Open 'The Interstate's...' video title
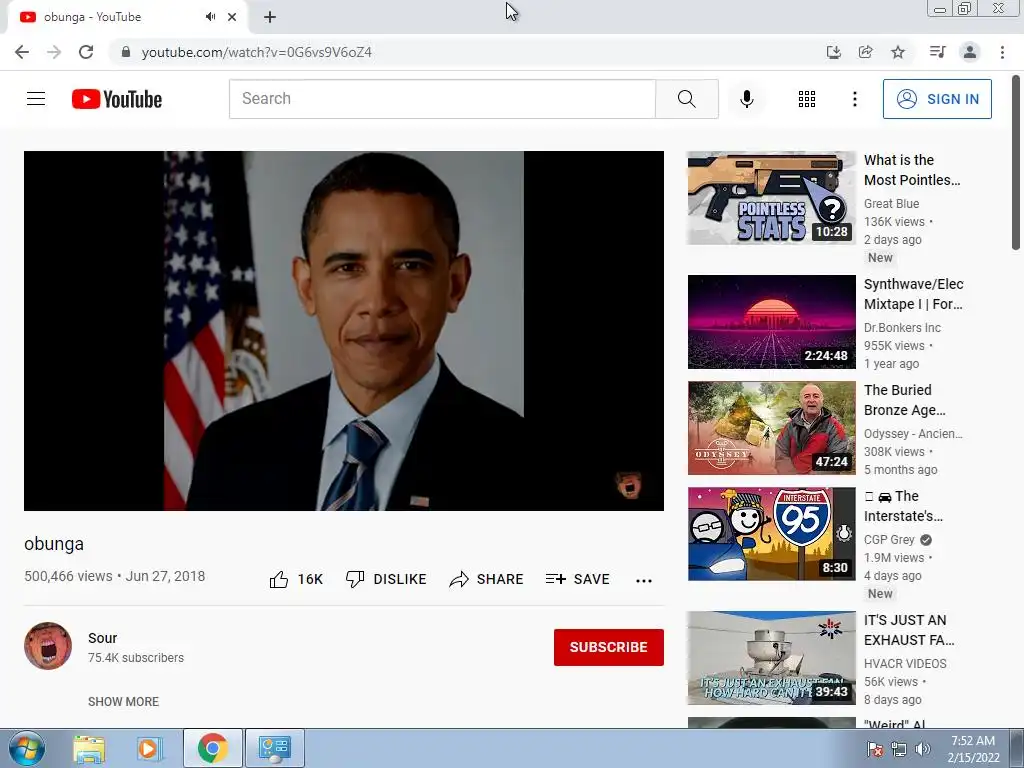This screenshot has width=1024, height=768. tap(903, 506)
